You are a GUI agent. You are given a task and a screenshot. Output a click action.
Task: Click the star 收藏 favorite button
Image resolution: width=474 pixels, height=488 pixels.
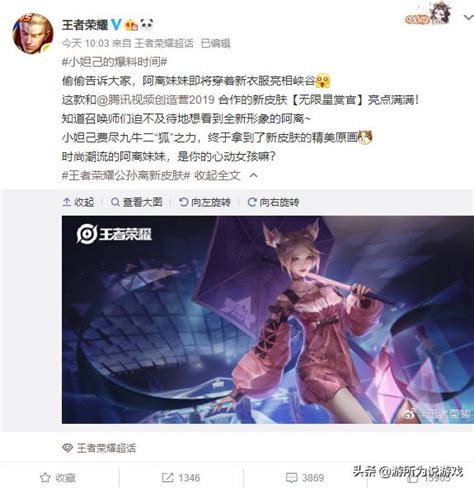tap(58, 478)
